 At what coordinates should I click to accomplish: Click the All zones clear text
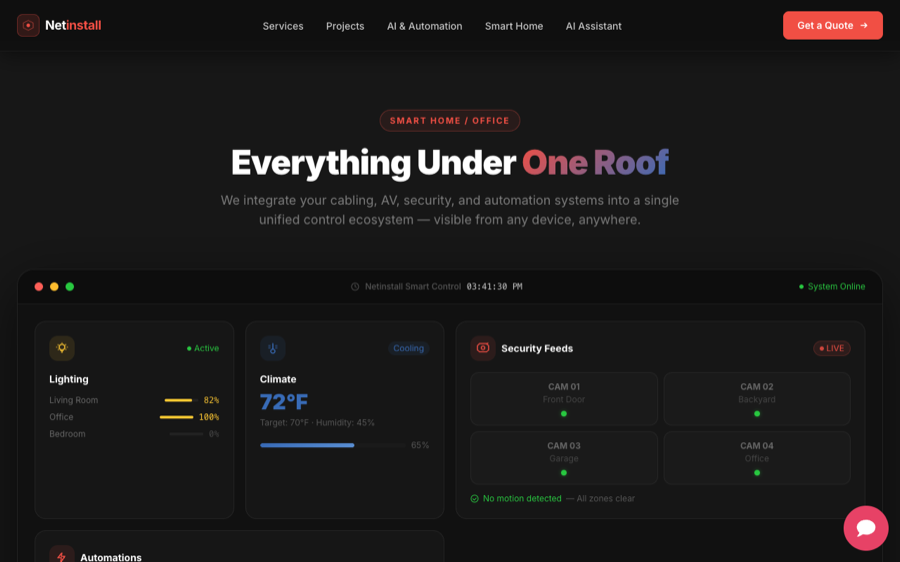coord(606,498)
